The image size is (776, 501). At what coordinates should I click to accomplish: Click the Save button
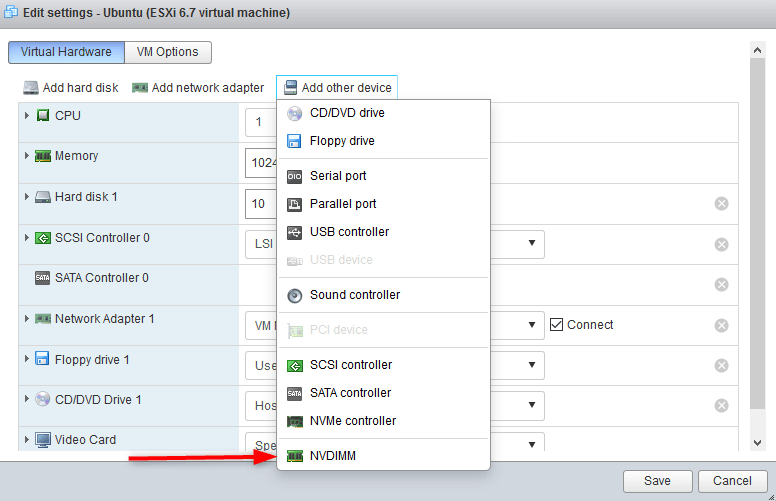[x=657, y=481]
